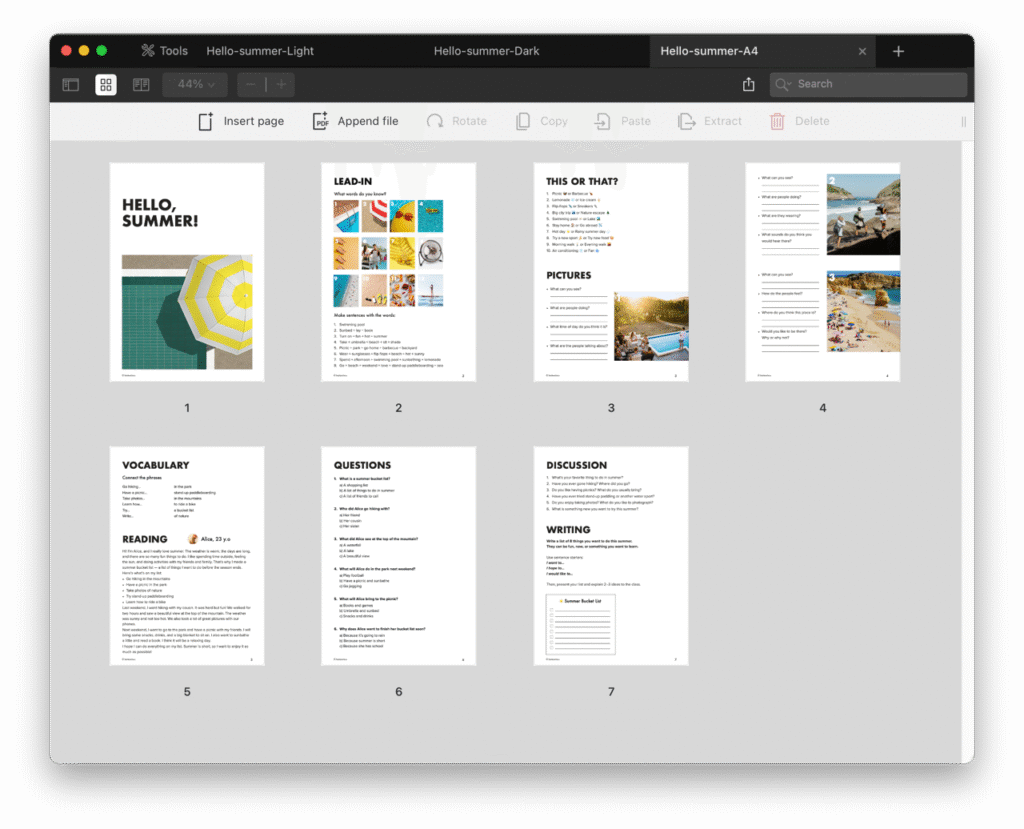Viewport: 1024px width, 829px height.
Task: Click the Rotate icon
Action: (x=435, y=121)
